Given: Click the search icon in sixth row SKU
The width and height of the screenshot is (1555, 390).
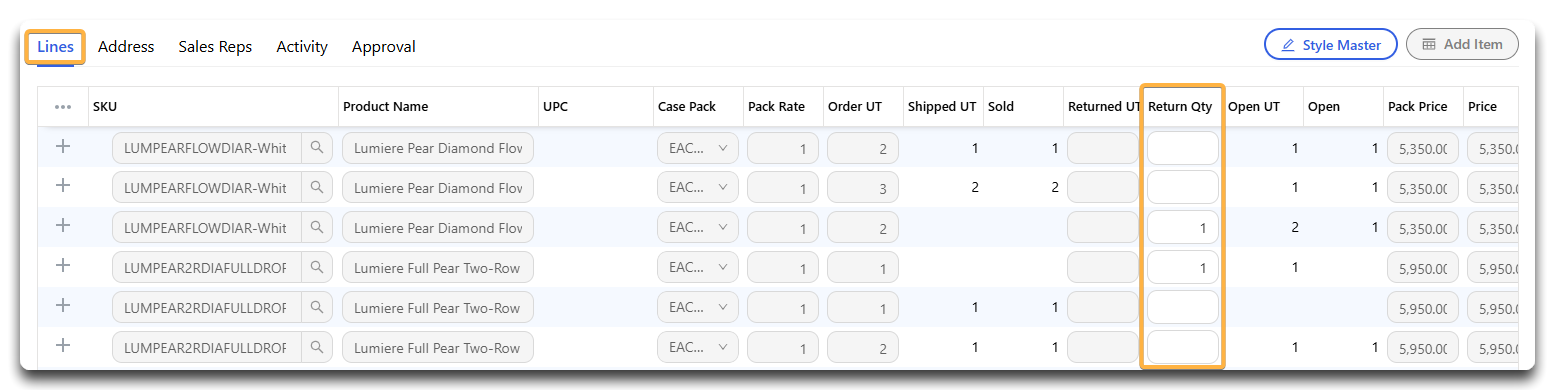Looking at the screenshot, I should [317, 348].
